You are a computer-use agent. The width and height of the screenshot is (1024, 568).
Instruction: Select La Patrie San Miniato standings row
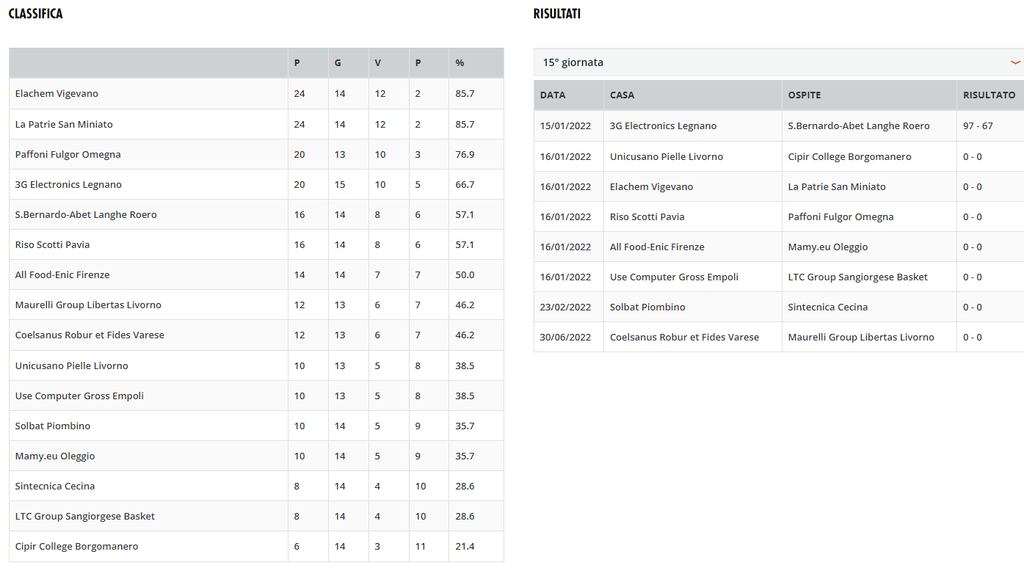coord(64,125)
